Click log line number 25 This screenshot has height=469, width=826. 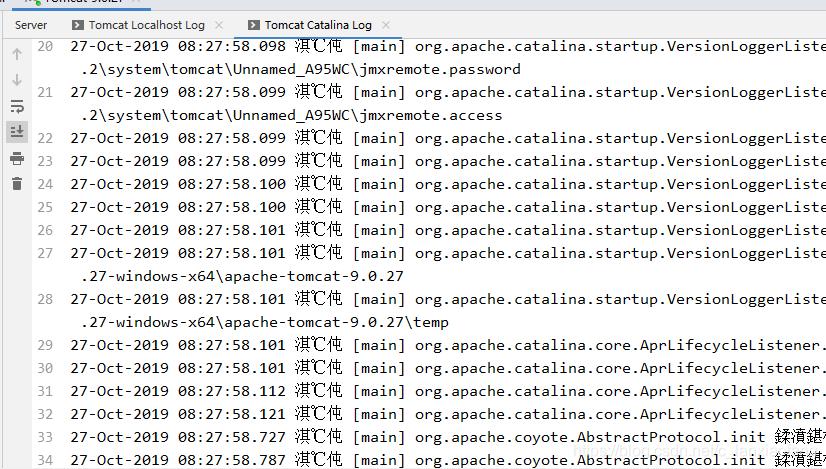45,208
